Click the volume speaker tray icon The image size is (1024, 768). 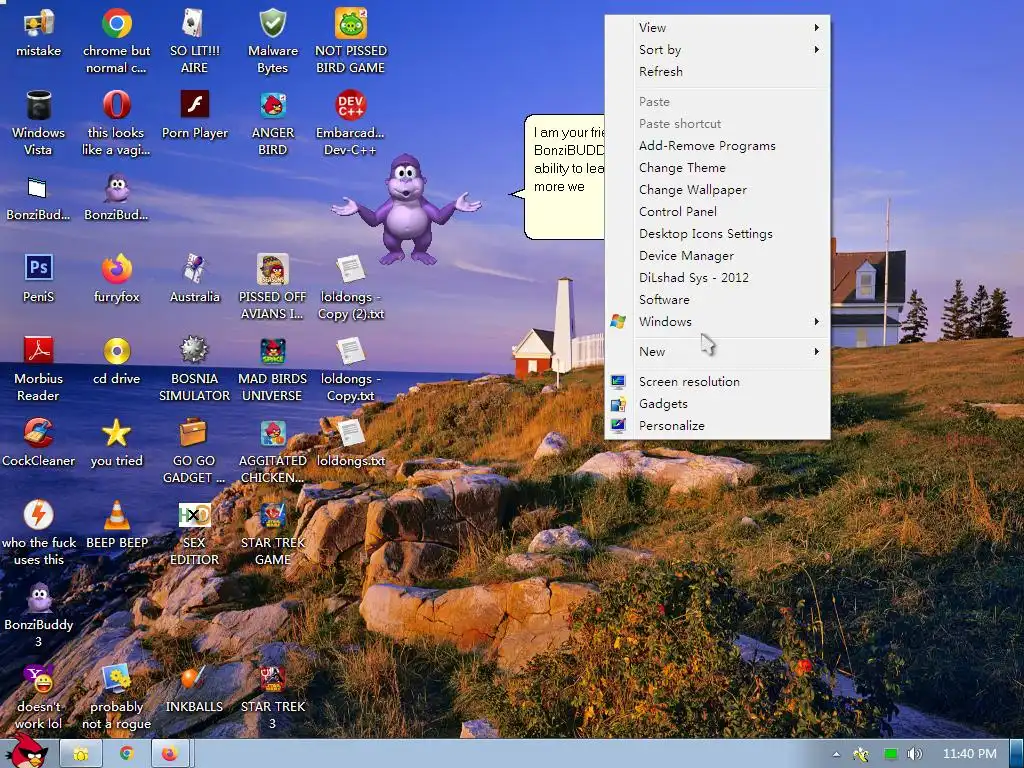click(914, 754)
